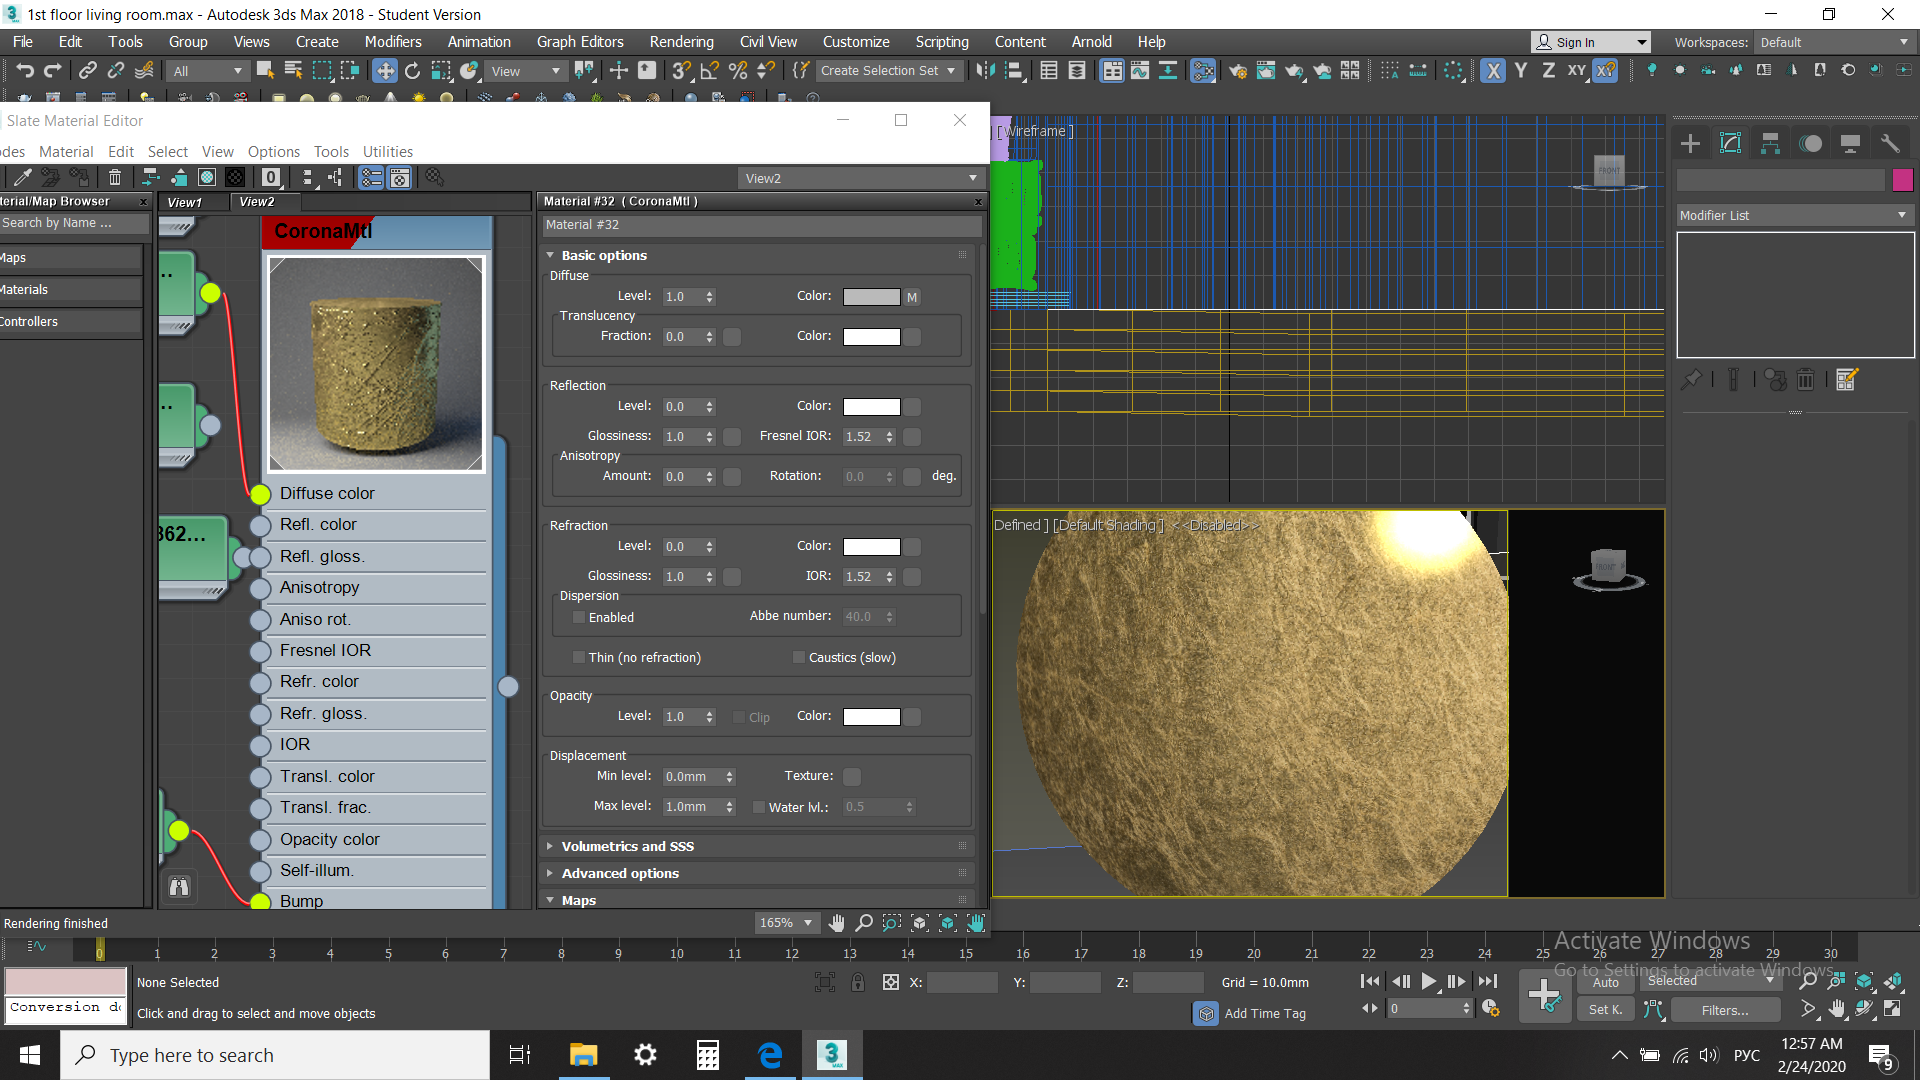Open the Utilities wrench tab

(1890, 143)
